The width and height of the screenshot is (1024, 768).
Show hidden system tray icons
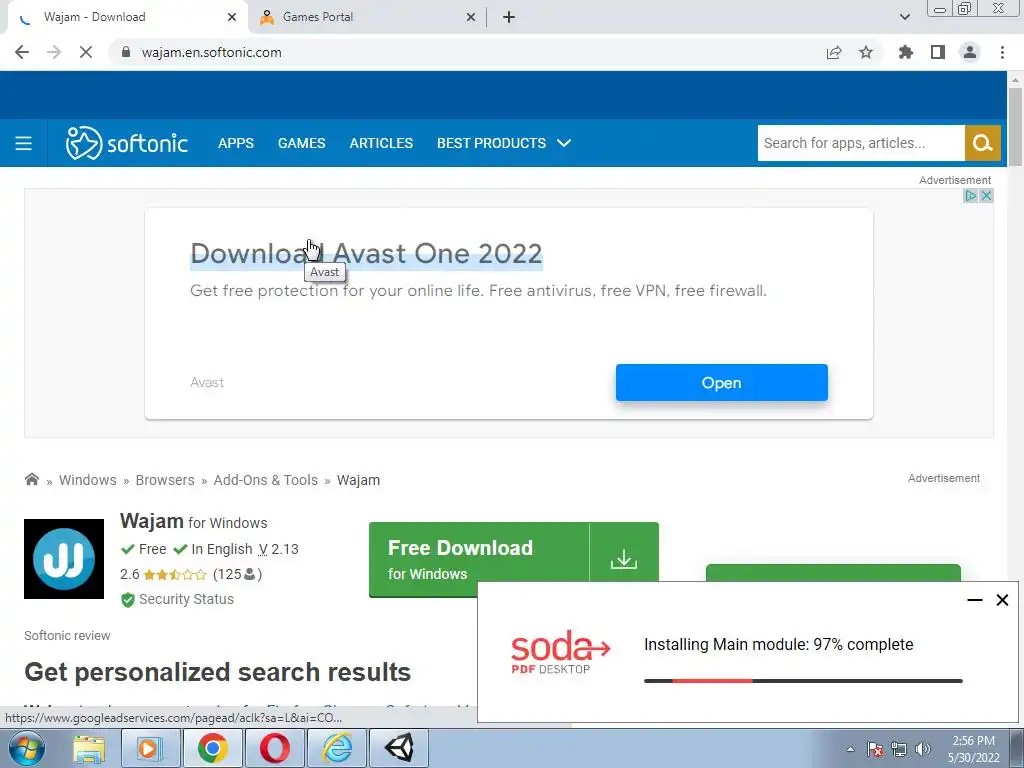(850, 750)
